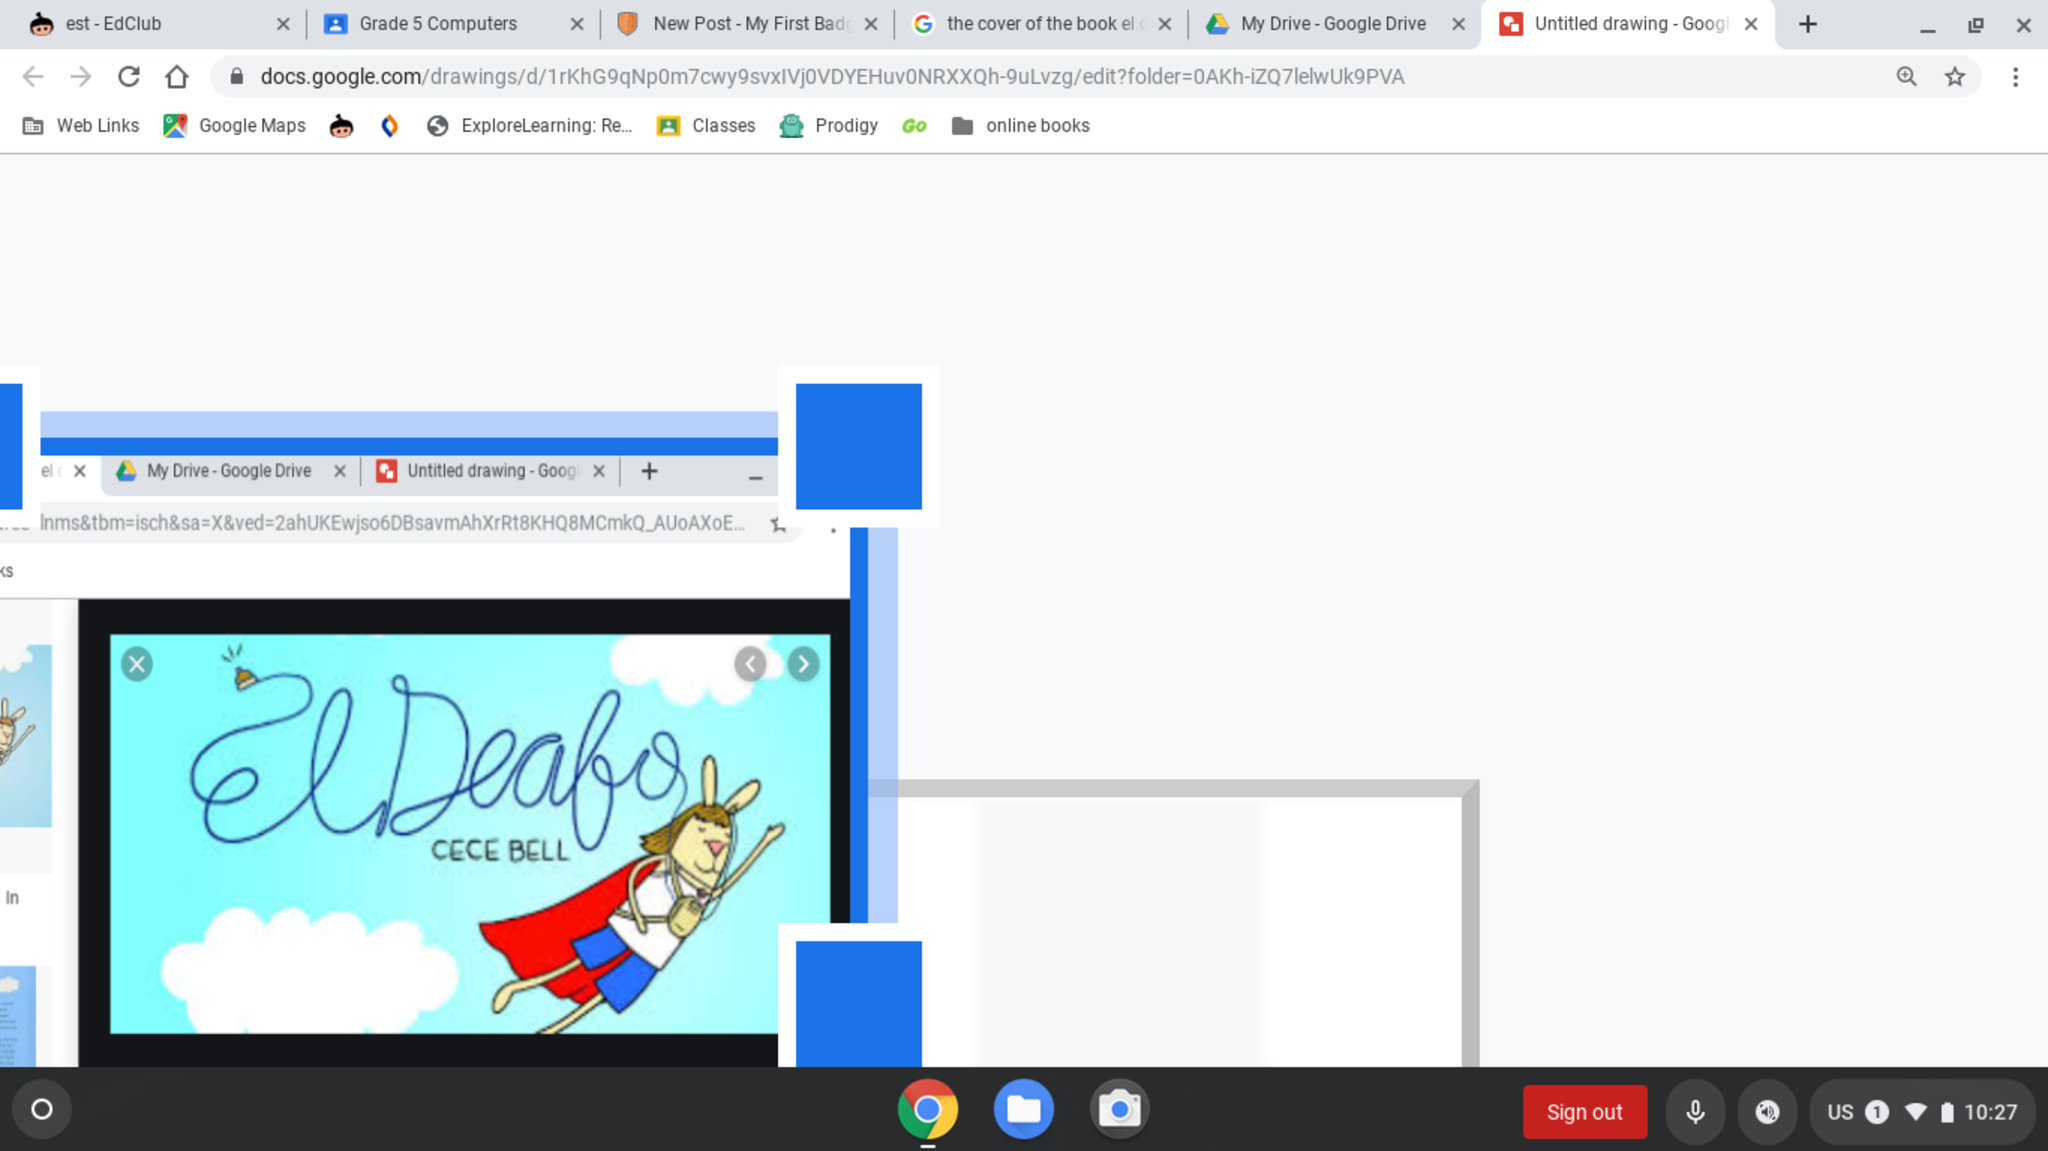Open the launcher circle button
Image resolution: width=2048 pixels, height=1151 pixels.
click(42, 1109)
